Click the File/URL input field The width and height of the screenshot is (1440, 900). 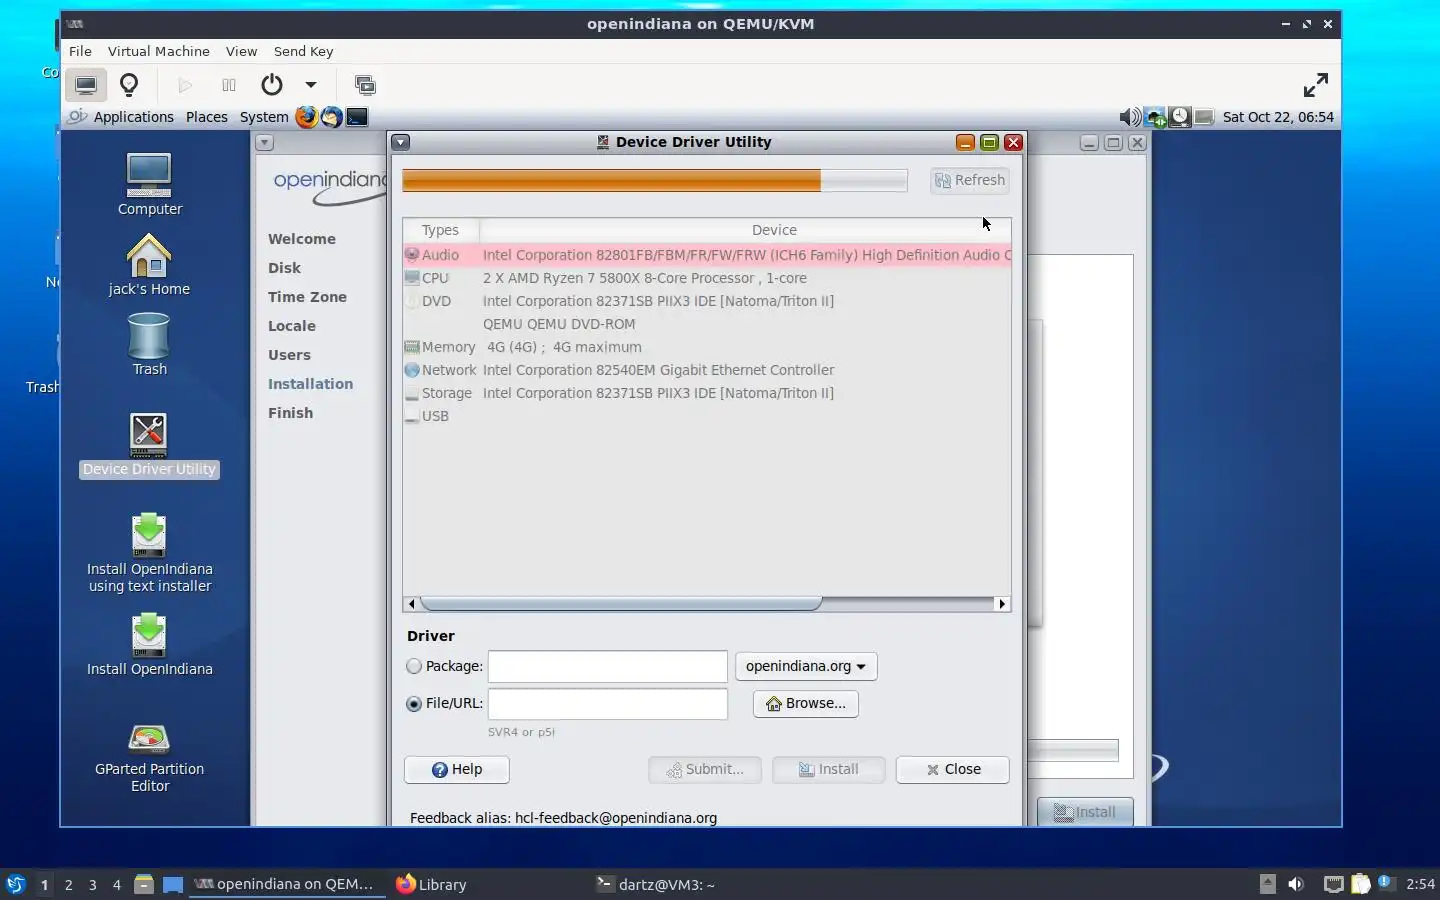click(607, 704)
